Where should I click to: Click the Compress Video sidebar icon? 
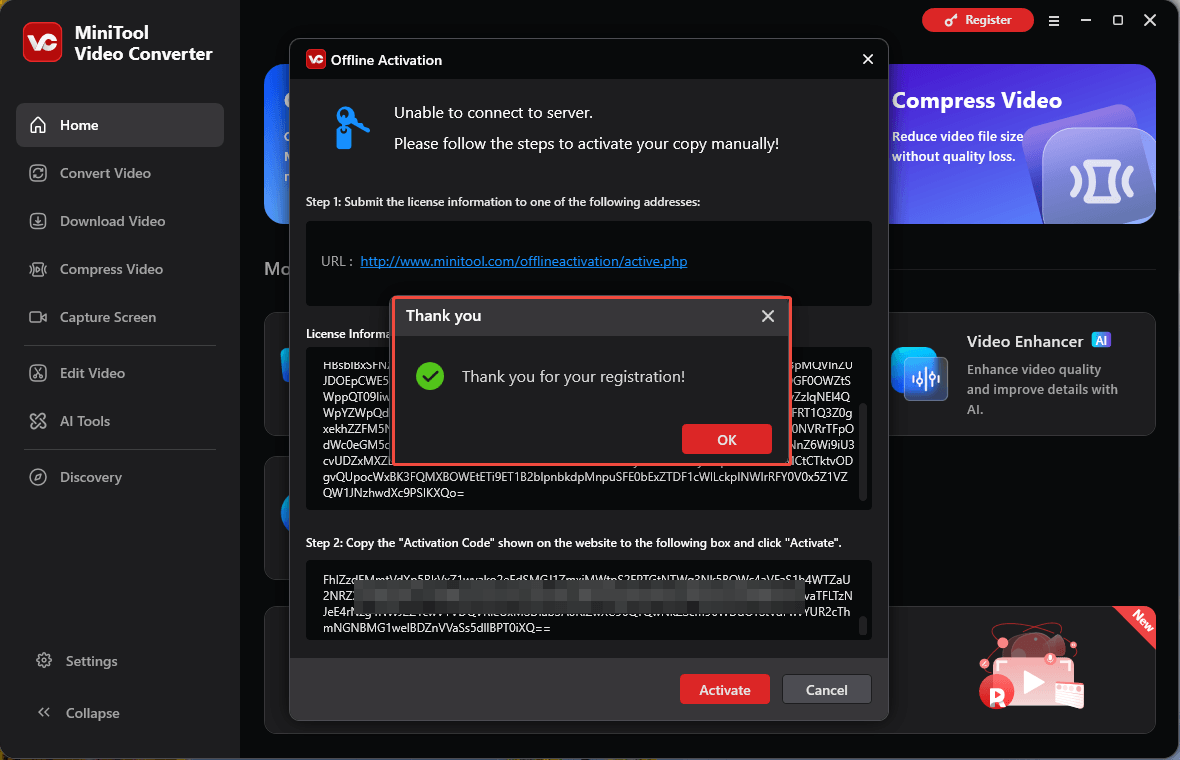[38, 269]
